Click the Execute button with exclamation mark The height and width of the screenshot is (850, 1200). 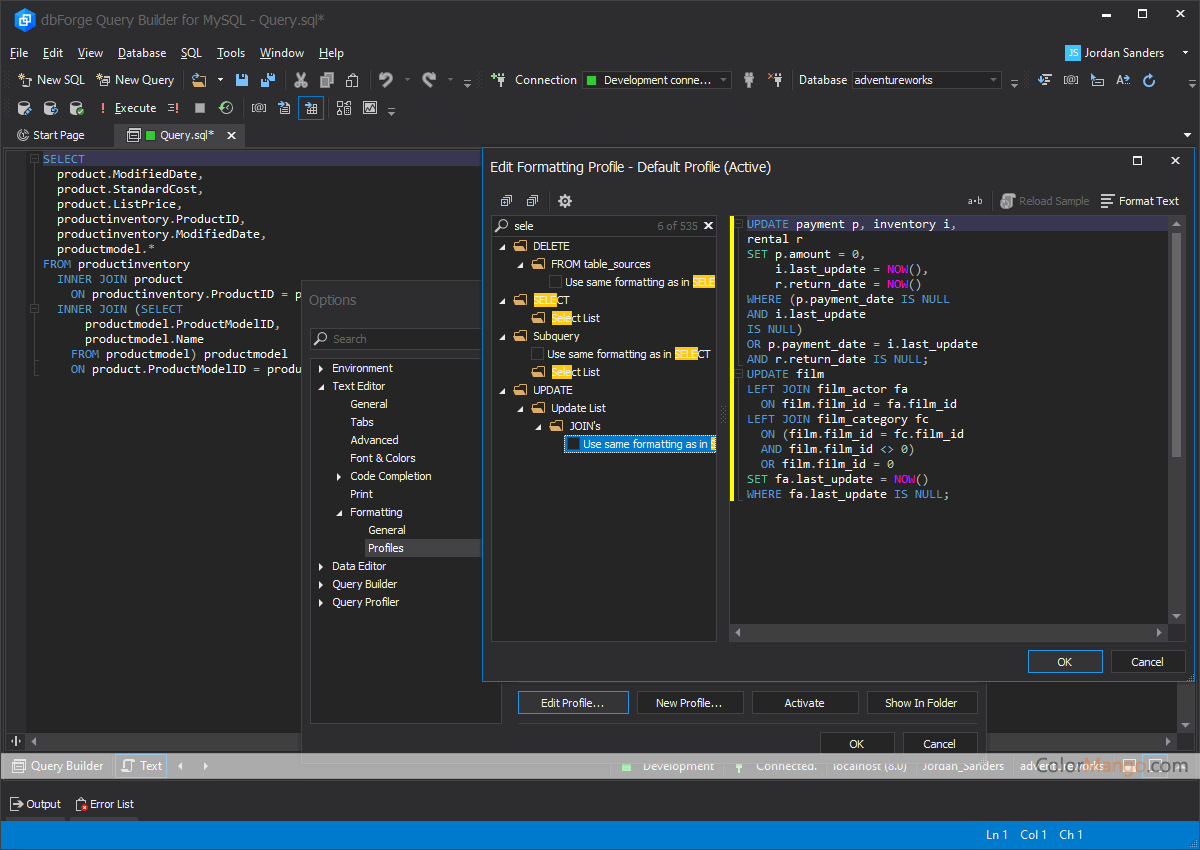(127, 108)
